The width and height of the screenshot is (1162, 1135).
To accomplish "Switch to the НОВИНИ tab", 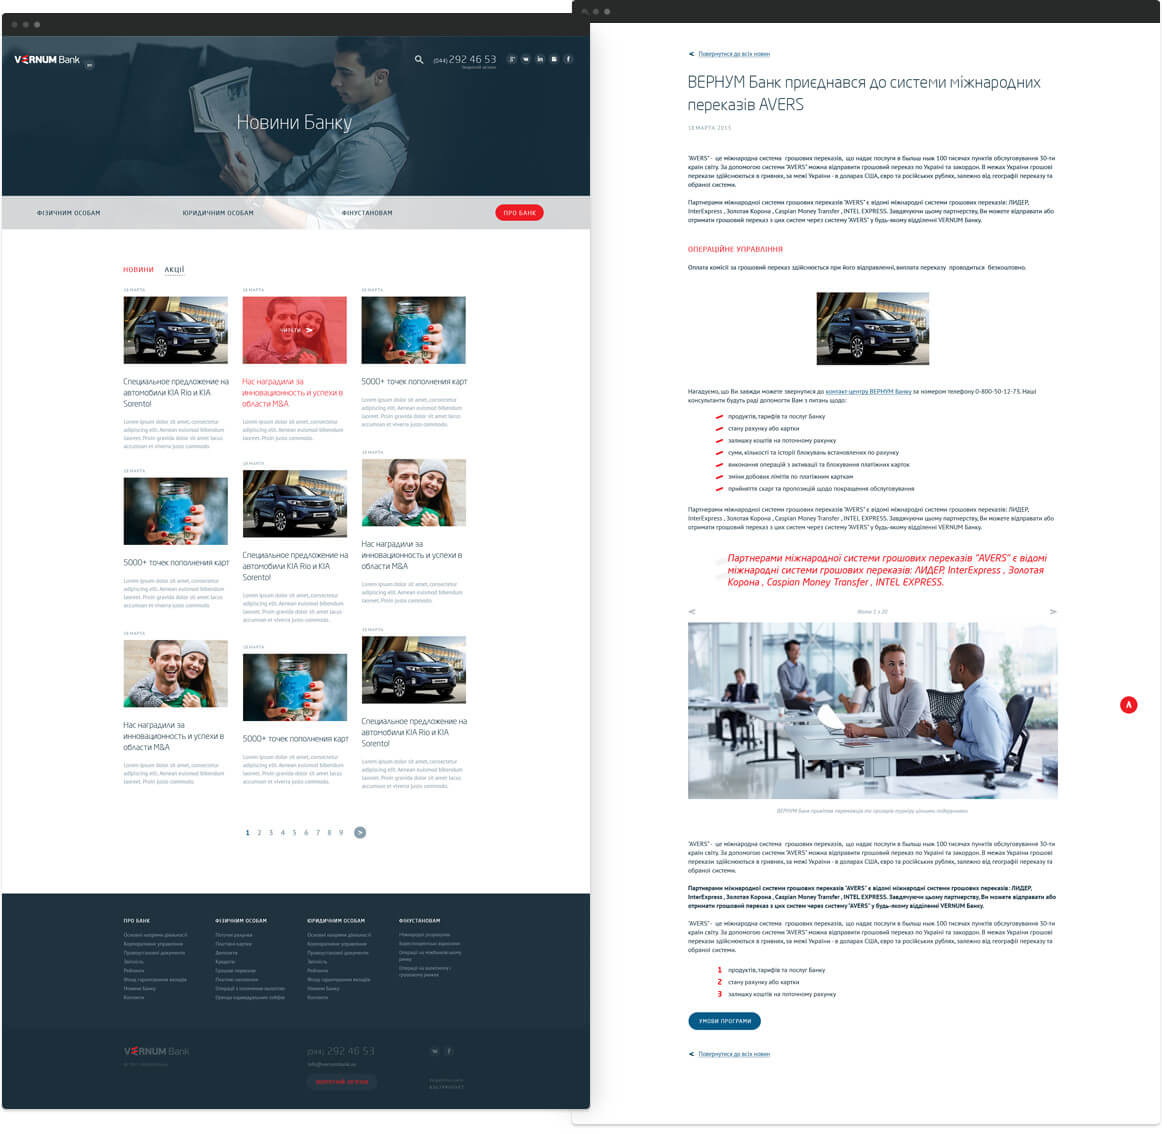I will 139,270.
